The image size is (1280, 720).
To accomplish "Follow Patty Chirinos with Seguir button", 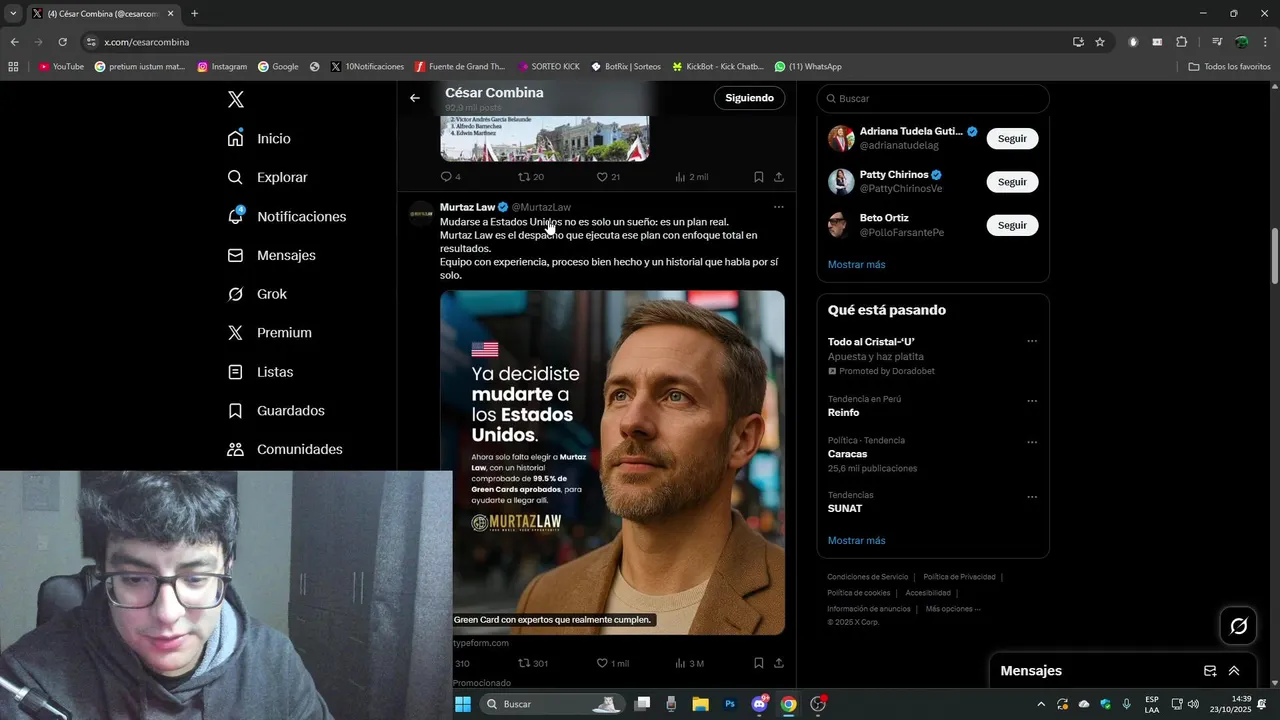I will click(1012, 182).
